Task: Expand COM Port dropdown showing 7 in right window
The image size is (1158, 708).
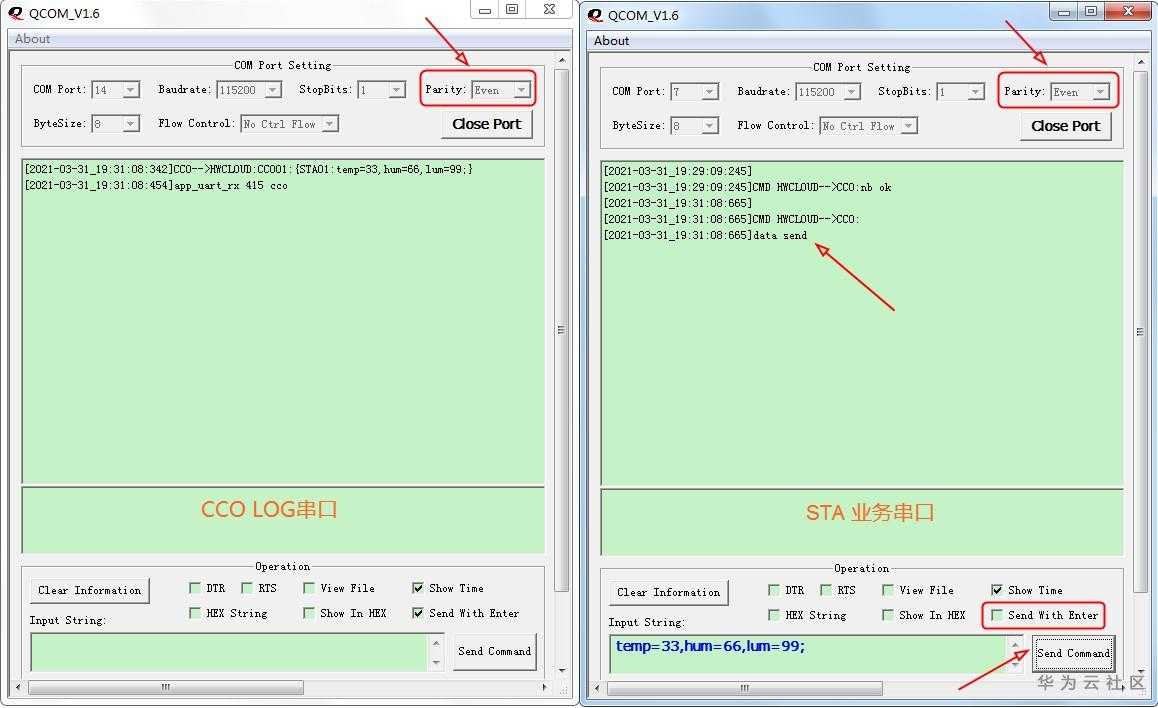Action: 710,92
